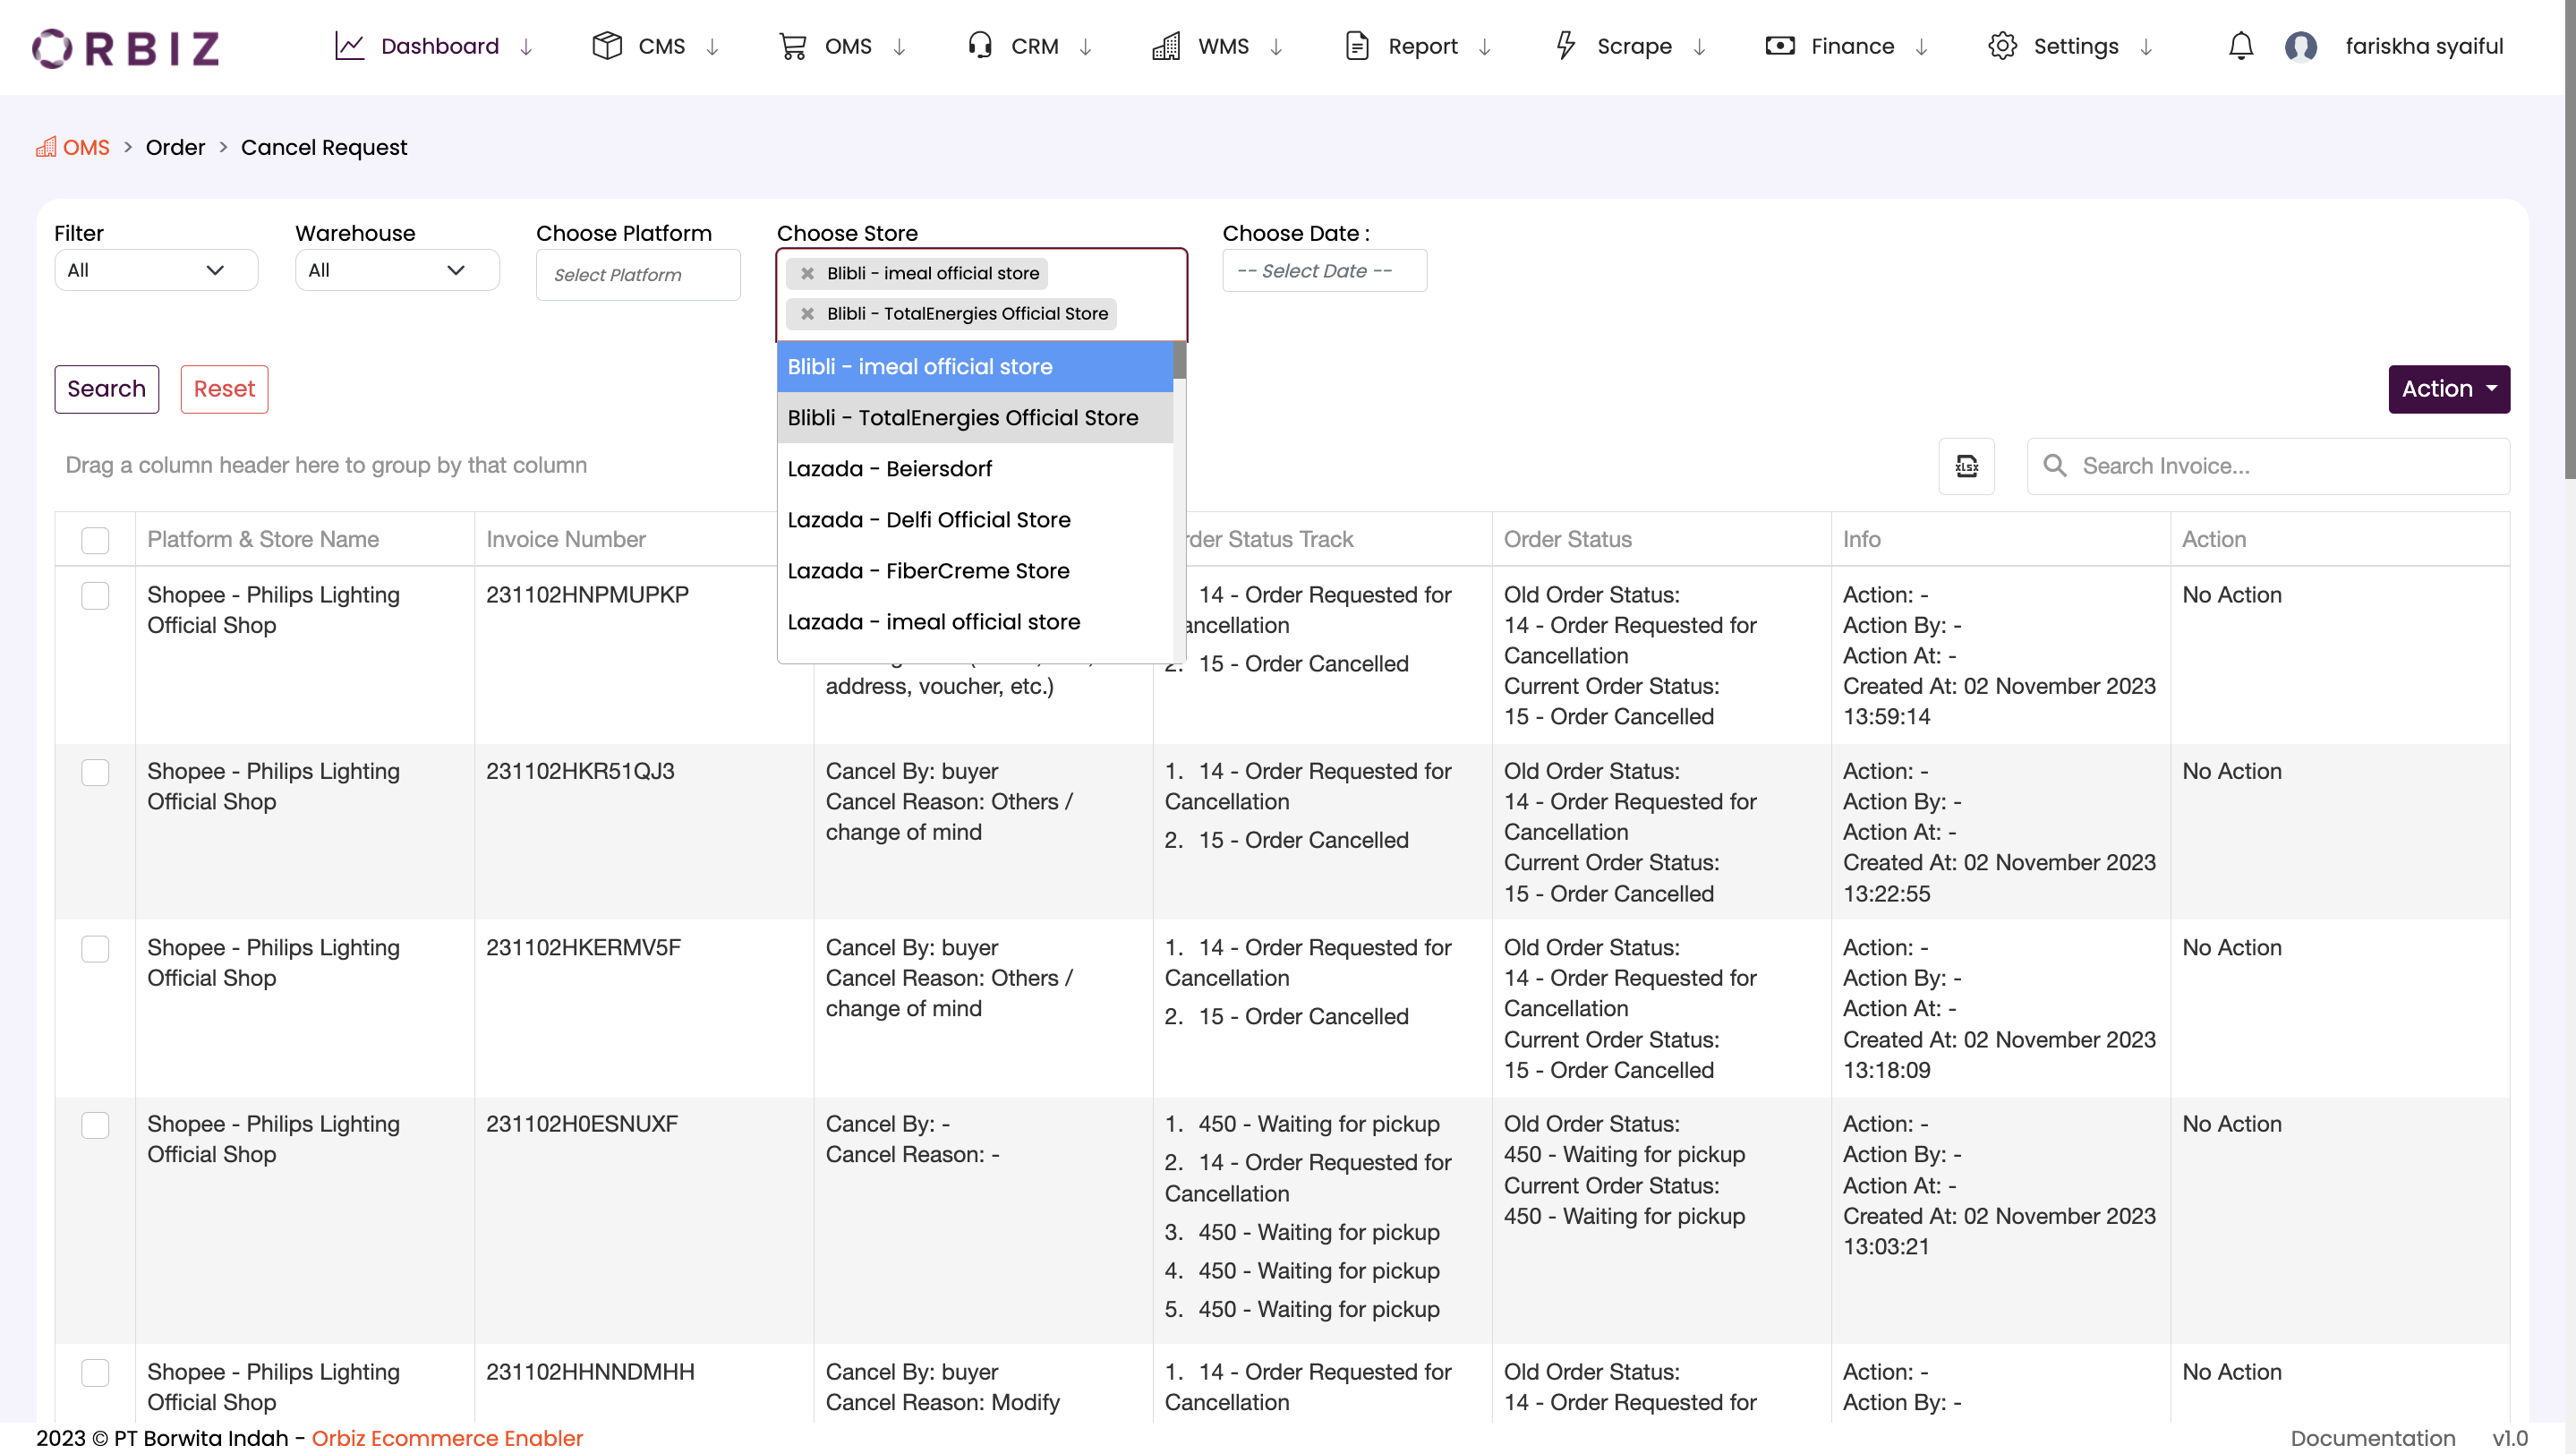Sort by Order Status column

pos(1567,540)
